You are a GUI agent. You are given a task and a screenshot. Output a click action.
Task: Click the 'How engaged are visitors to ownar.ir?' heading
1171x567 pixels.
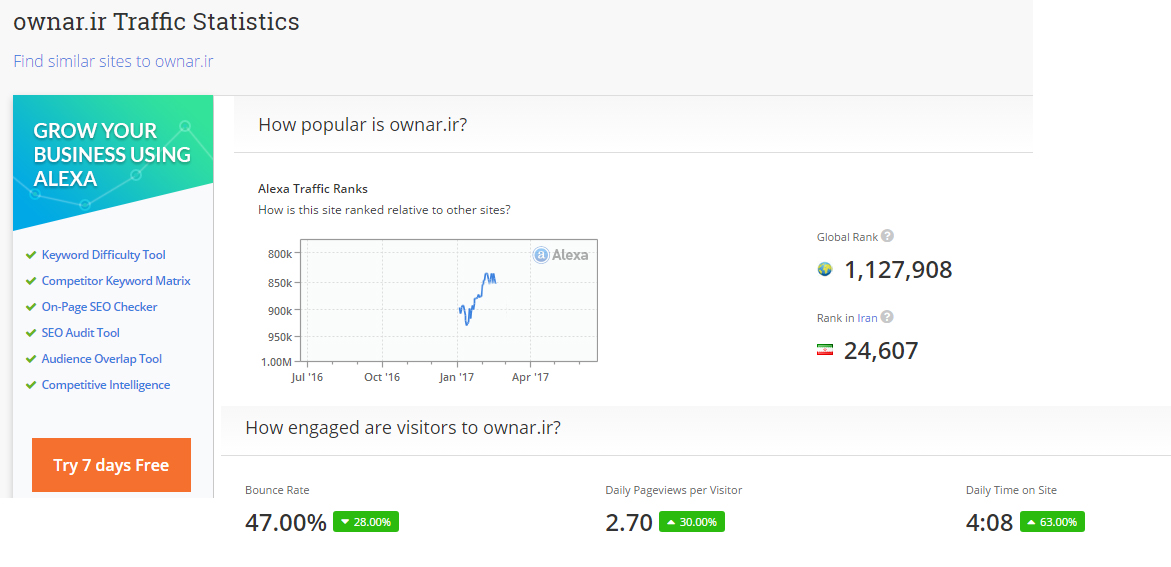(x=403, y=428)
